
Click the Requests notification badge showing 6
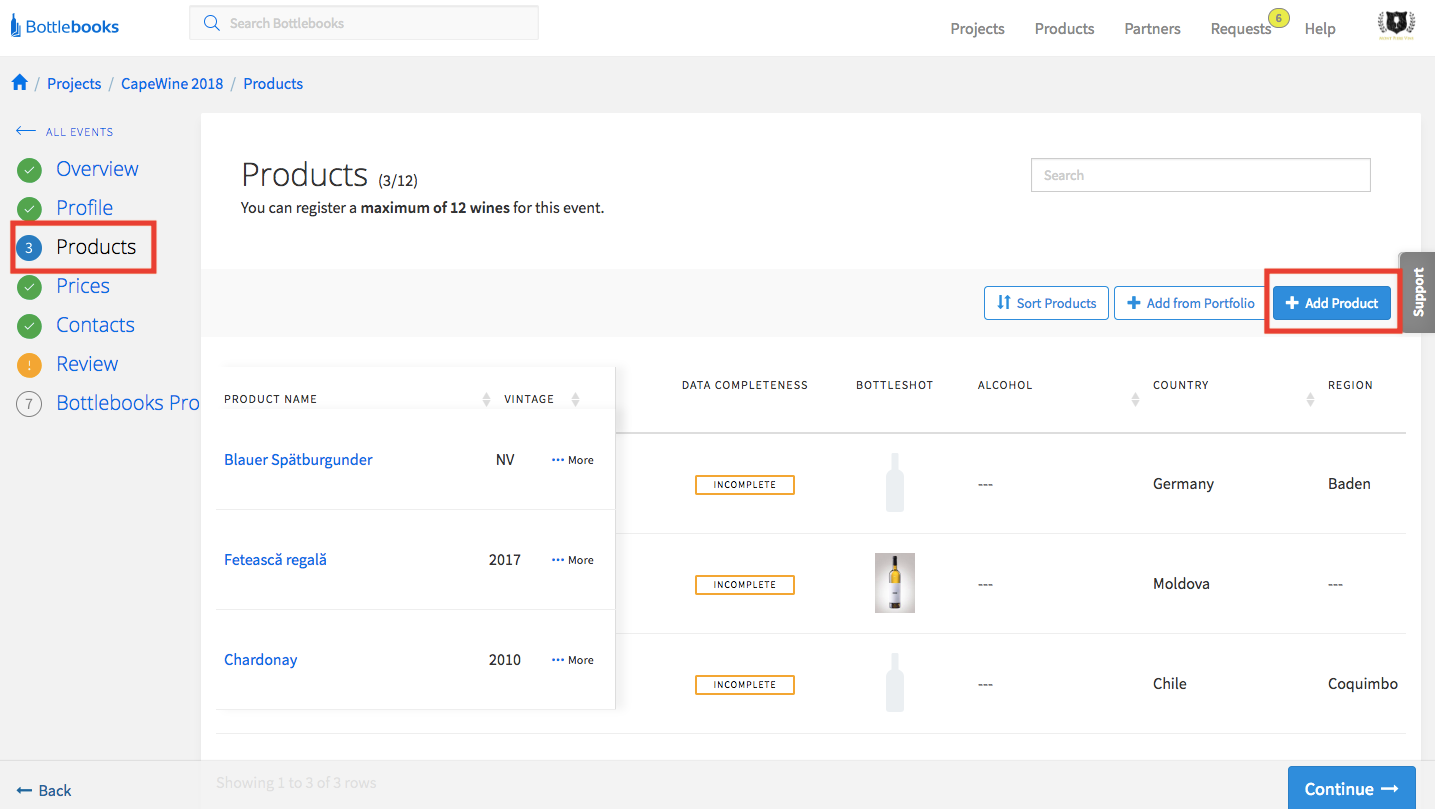pyautogui.click(x=1277, y=18)
